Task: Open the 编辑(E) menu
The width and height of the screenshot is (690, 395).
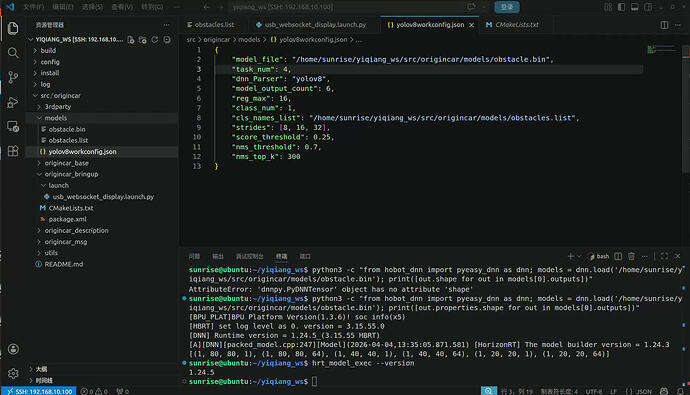Action: coord(62,7)
